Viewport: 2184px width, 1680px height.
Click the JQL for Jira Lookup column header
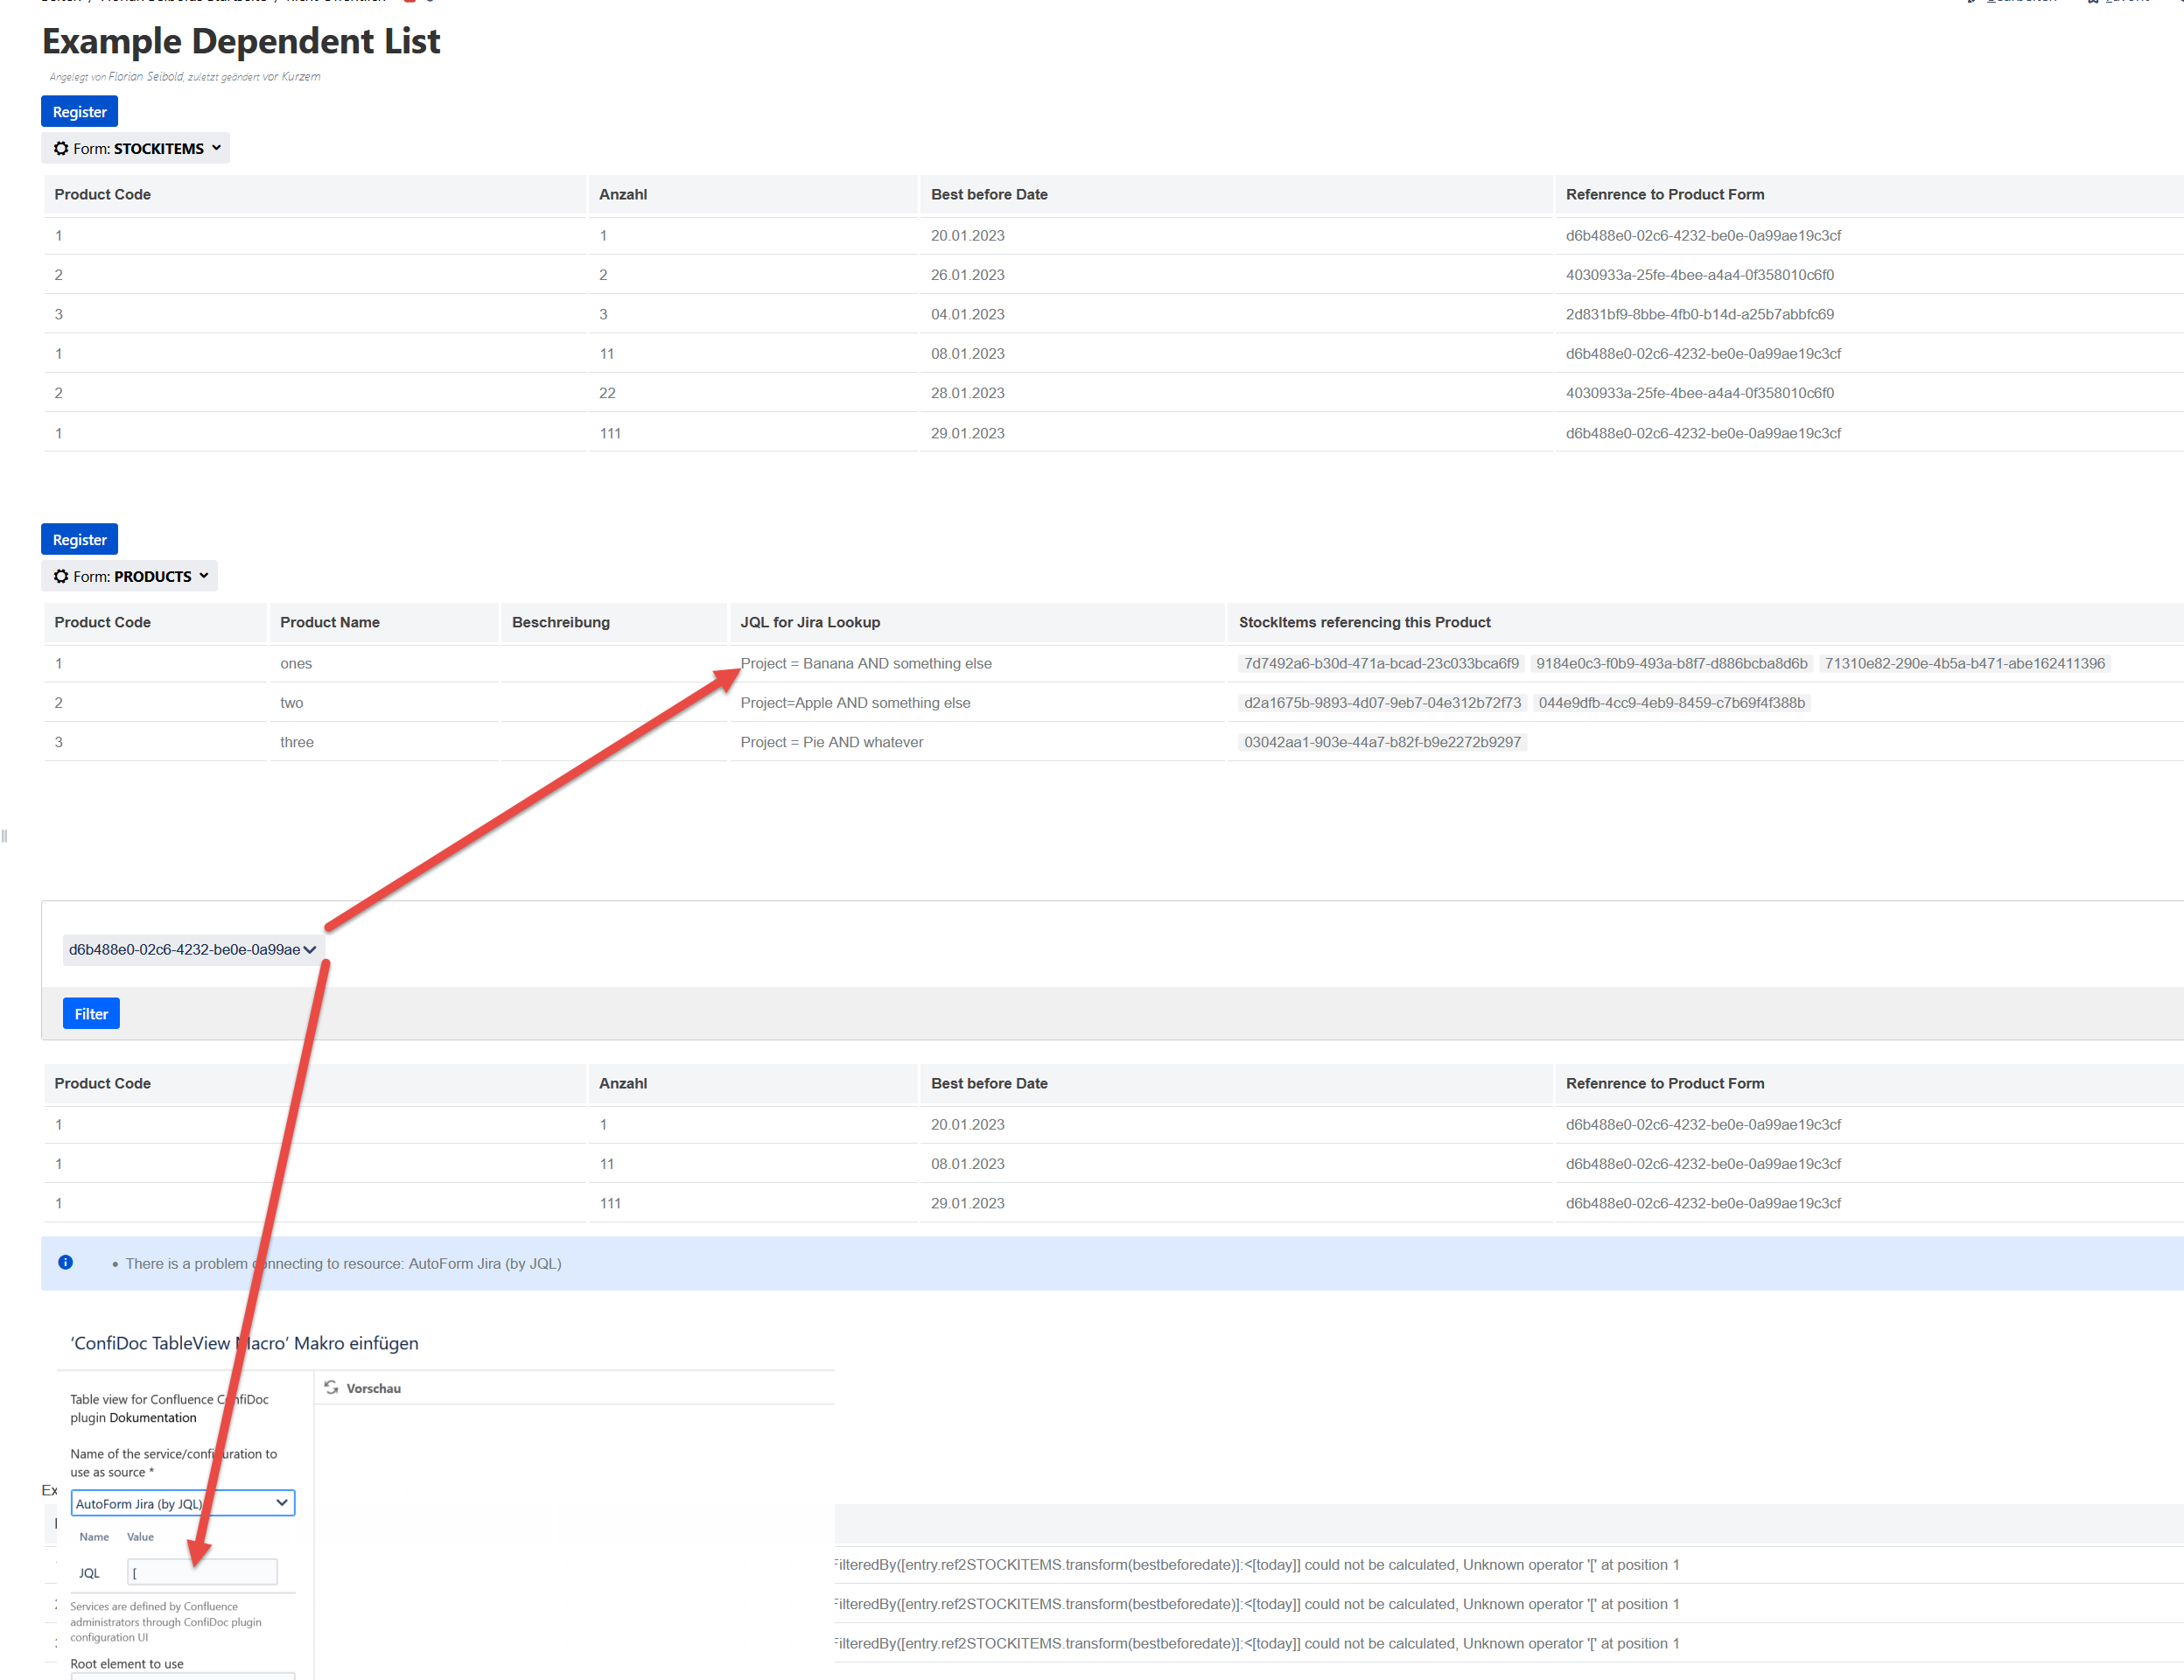click(810, 622)
